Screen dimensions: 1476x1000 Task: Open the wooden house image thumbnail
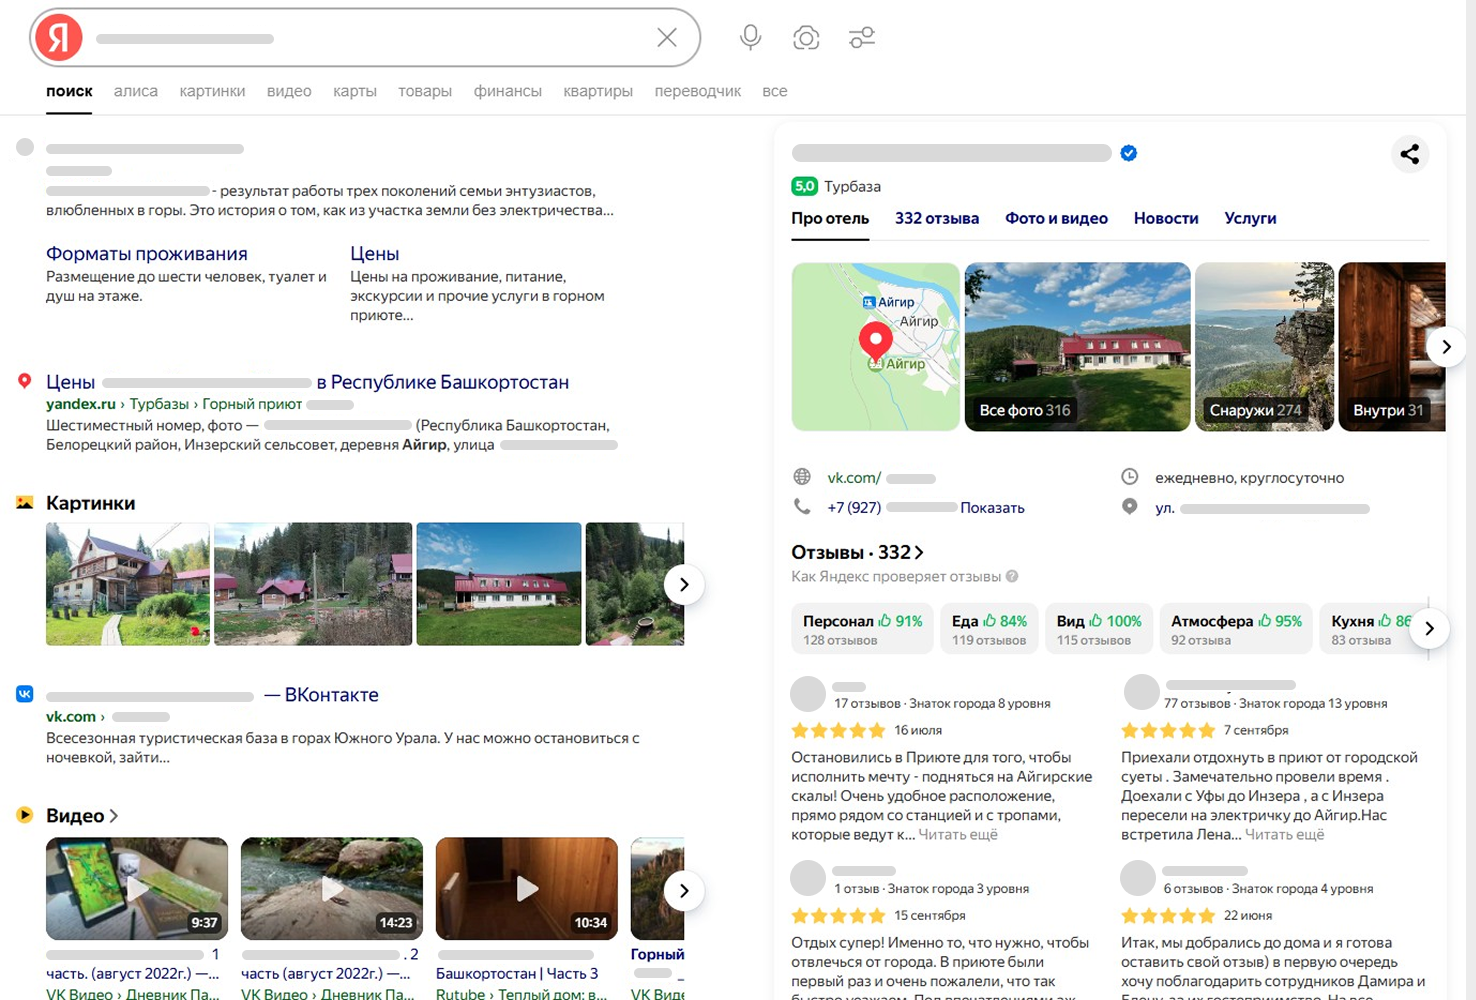(128, 584)
